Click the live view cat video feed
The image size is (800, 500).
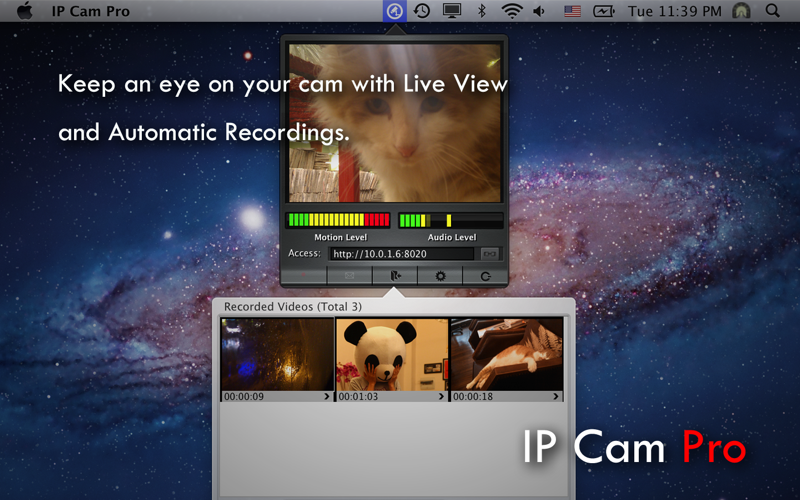(x=395, y=123)
